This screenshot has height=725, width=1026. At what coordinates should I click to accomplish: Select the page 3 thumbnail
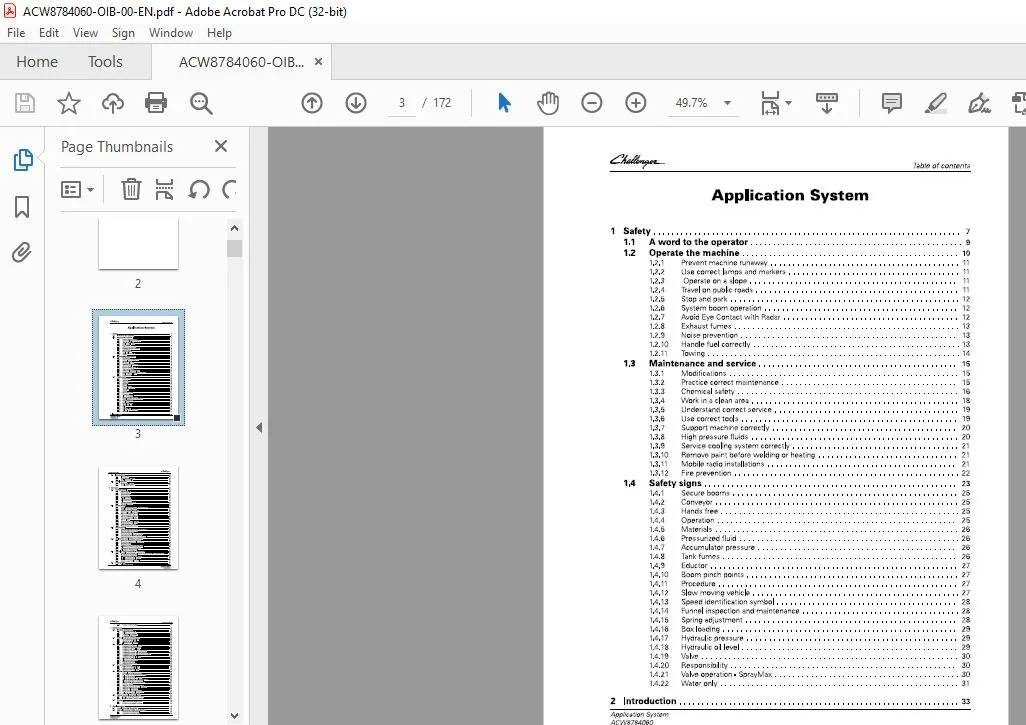(138, 367)
